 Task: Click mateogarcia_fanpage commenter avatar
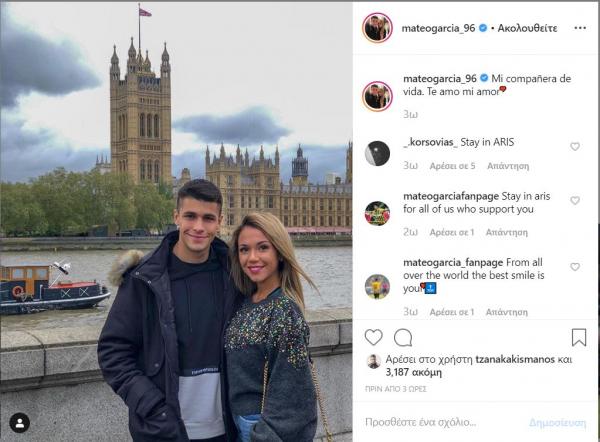point(377,286)
